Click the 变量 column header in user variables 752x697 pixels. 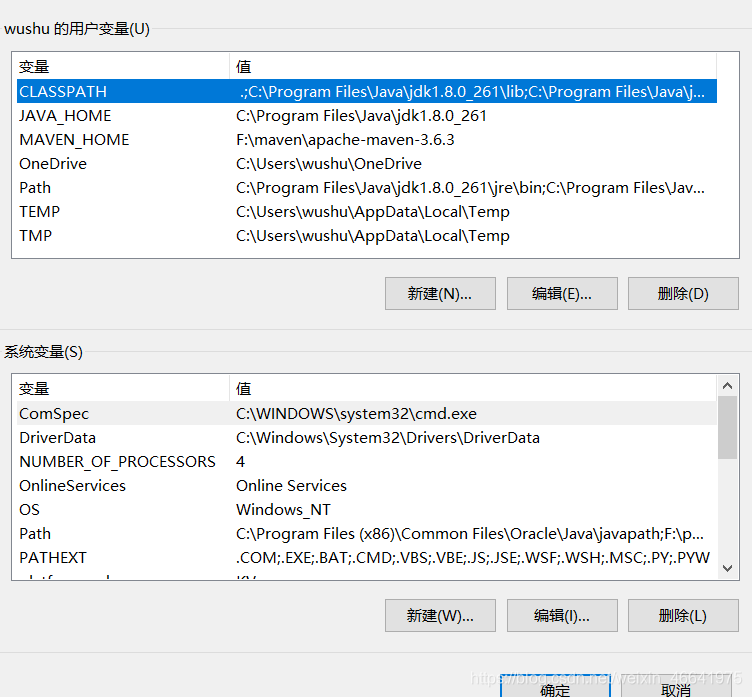coord(123,66)
